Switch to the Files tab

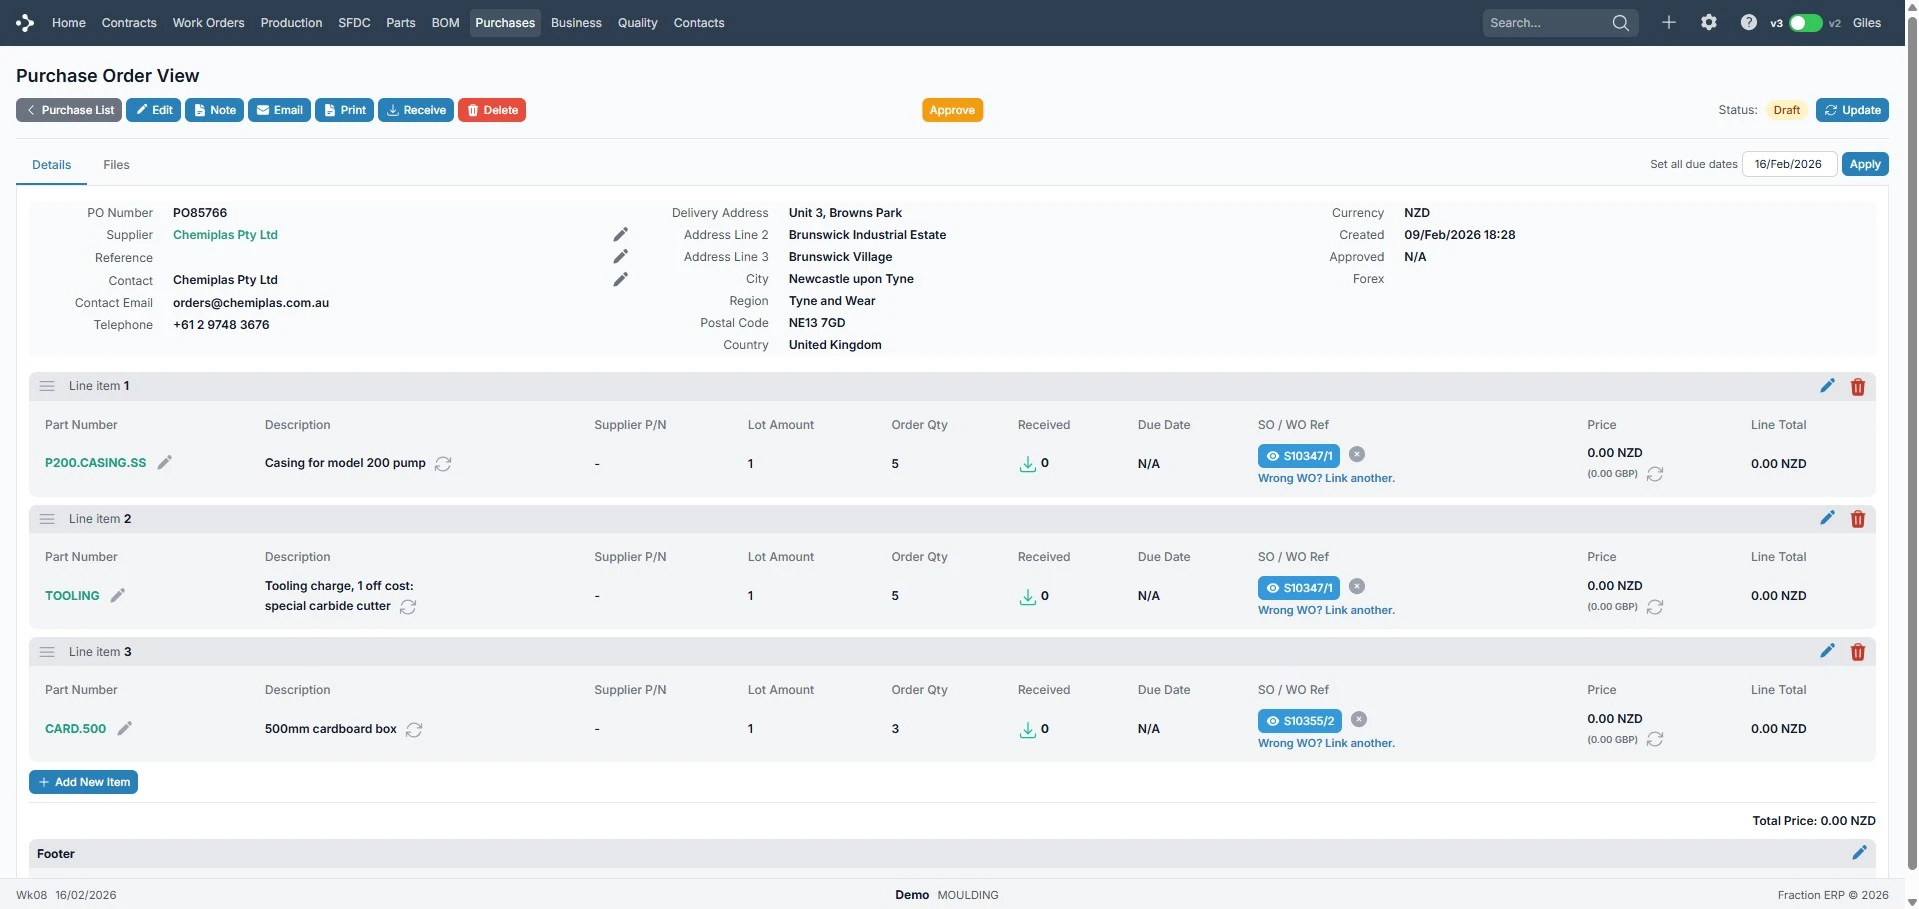point(116,165)
